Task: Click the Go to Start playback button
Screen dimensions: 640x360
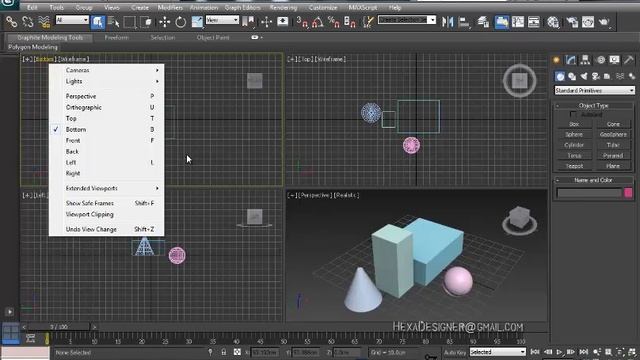Action: click(x=535, y=352)
